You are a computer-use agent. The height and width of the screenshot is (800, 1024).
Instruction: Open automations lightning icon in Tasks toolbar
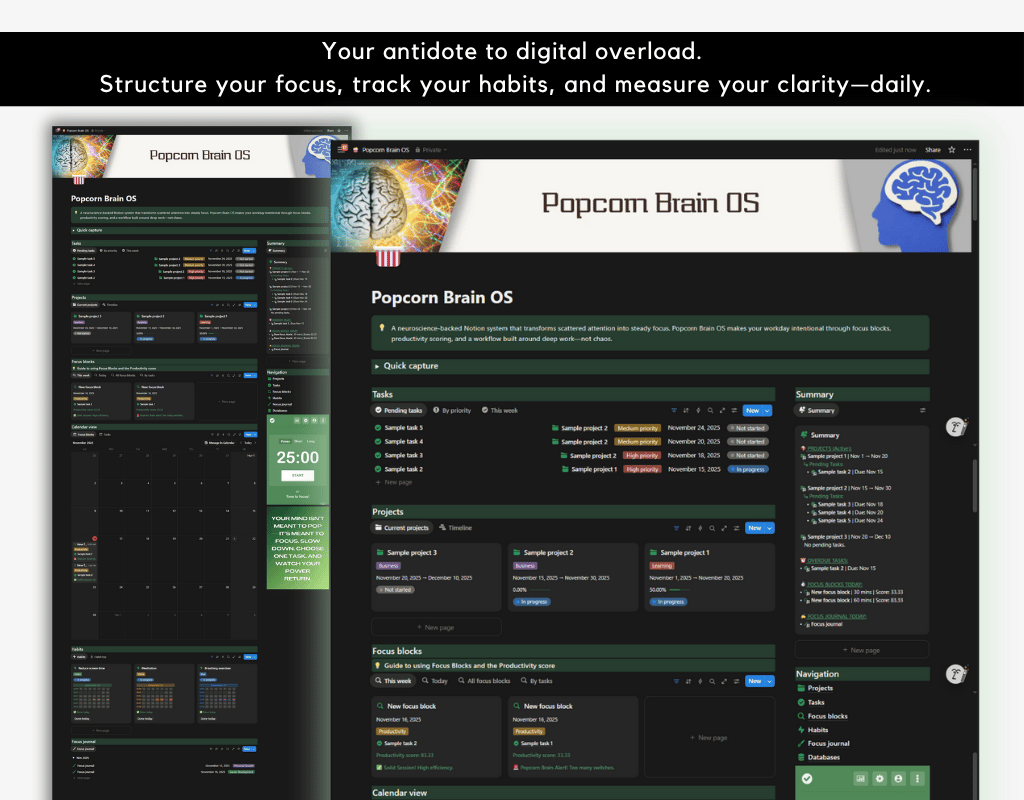click(x=698, y=410)
